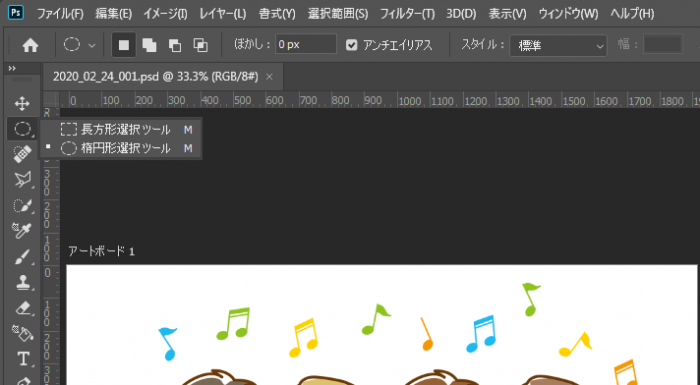Image resolution: width=700 pixels, height=385 pixels.
Task: Toggle the アンチエイリアス checkbox
Action: [x=352, y=45]
